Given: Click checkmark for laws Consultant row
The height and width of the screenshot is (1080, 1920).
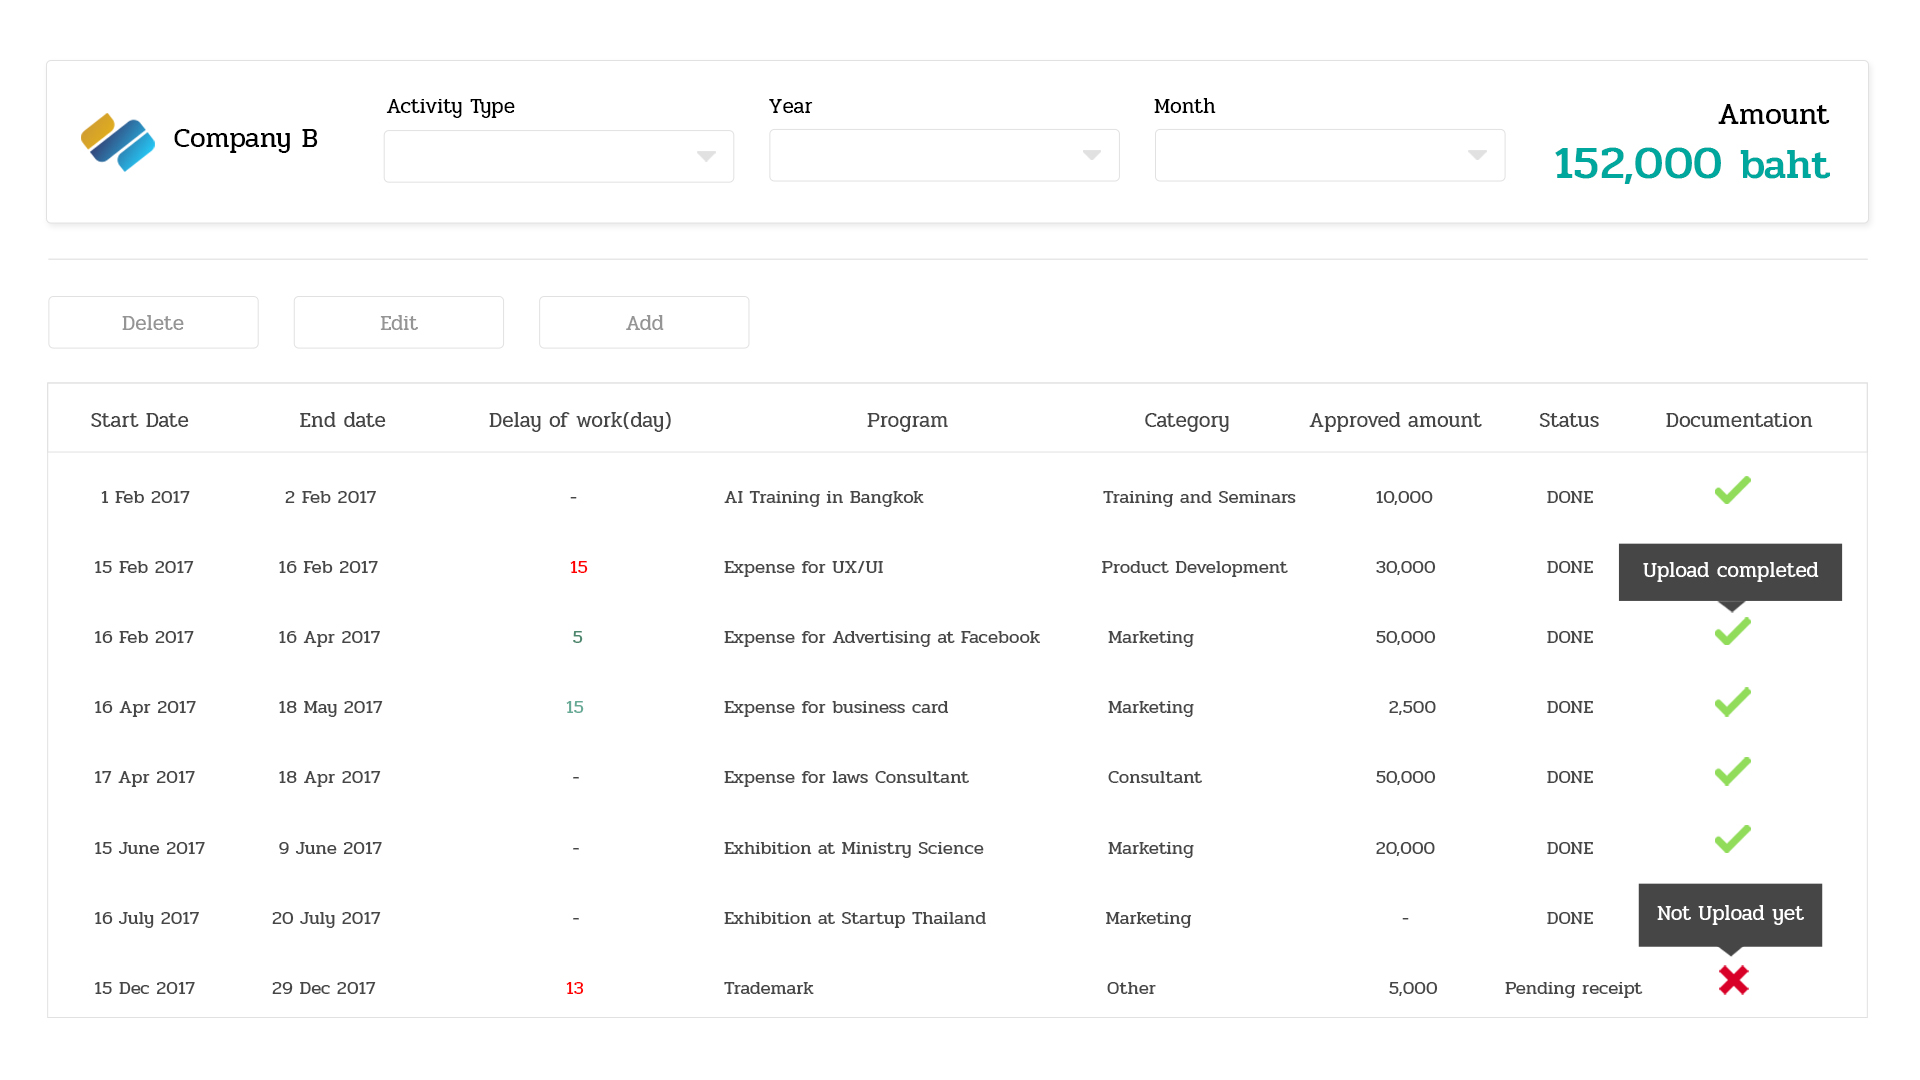Looking at the screenshot, I should point(1732,772).
